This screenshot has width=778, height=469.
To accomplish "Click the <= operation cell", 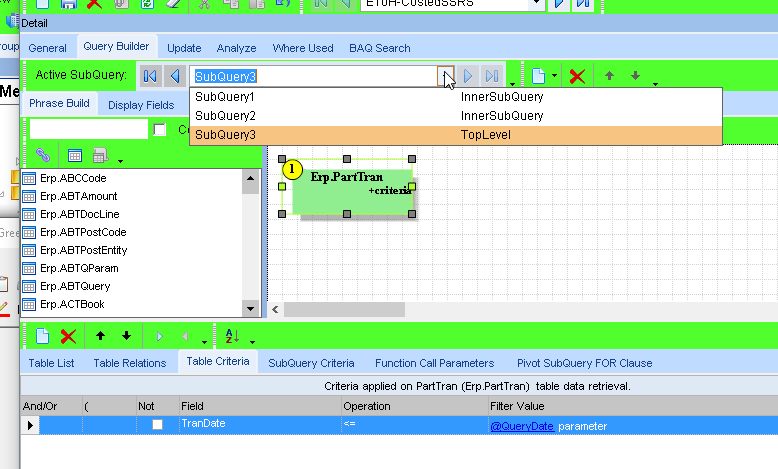I will [415, 424].
